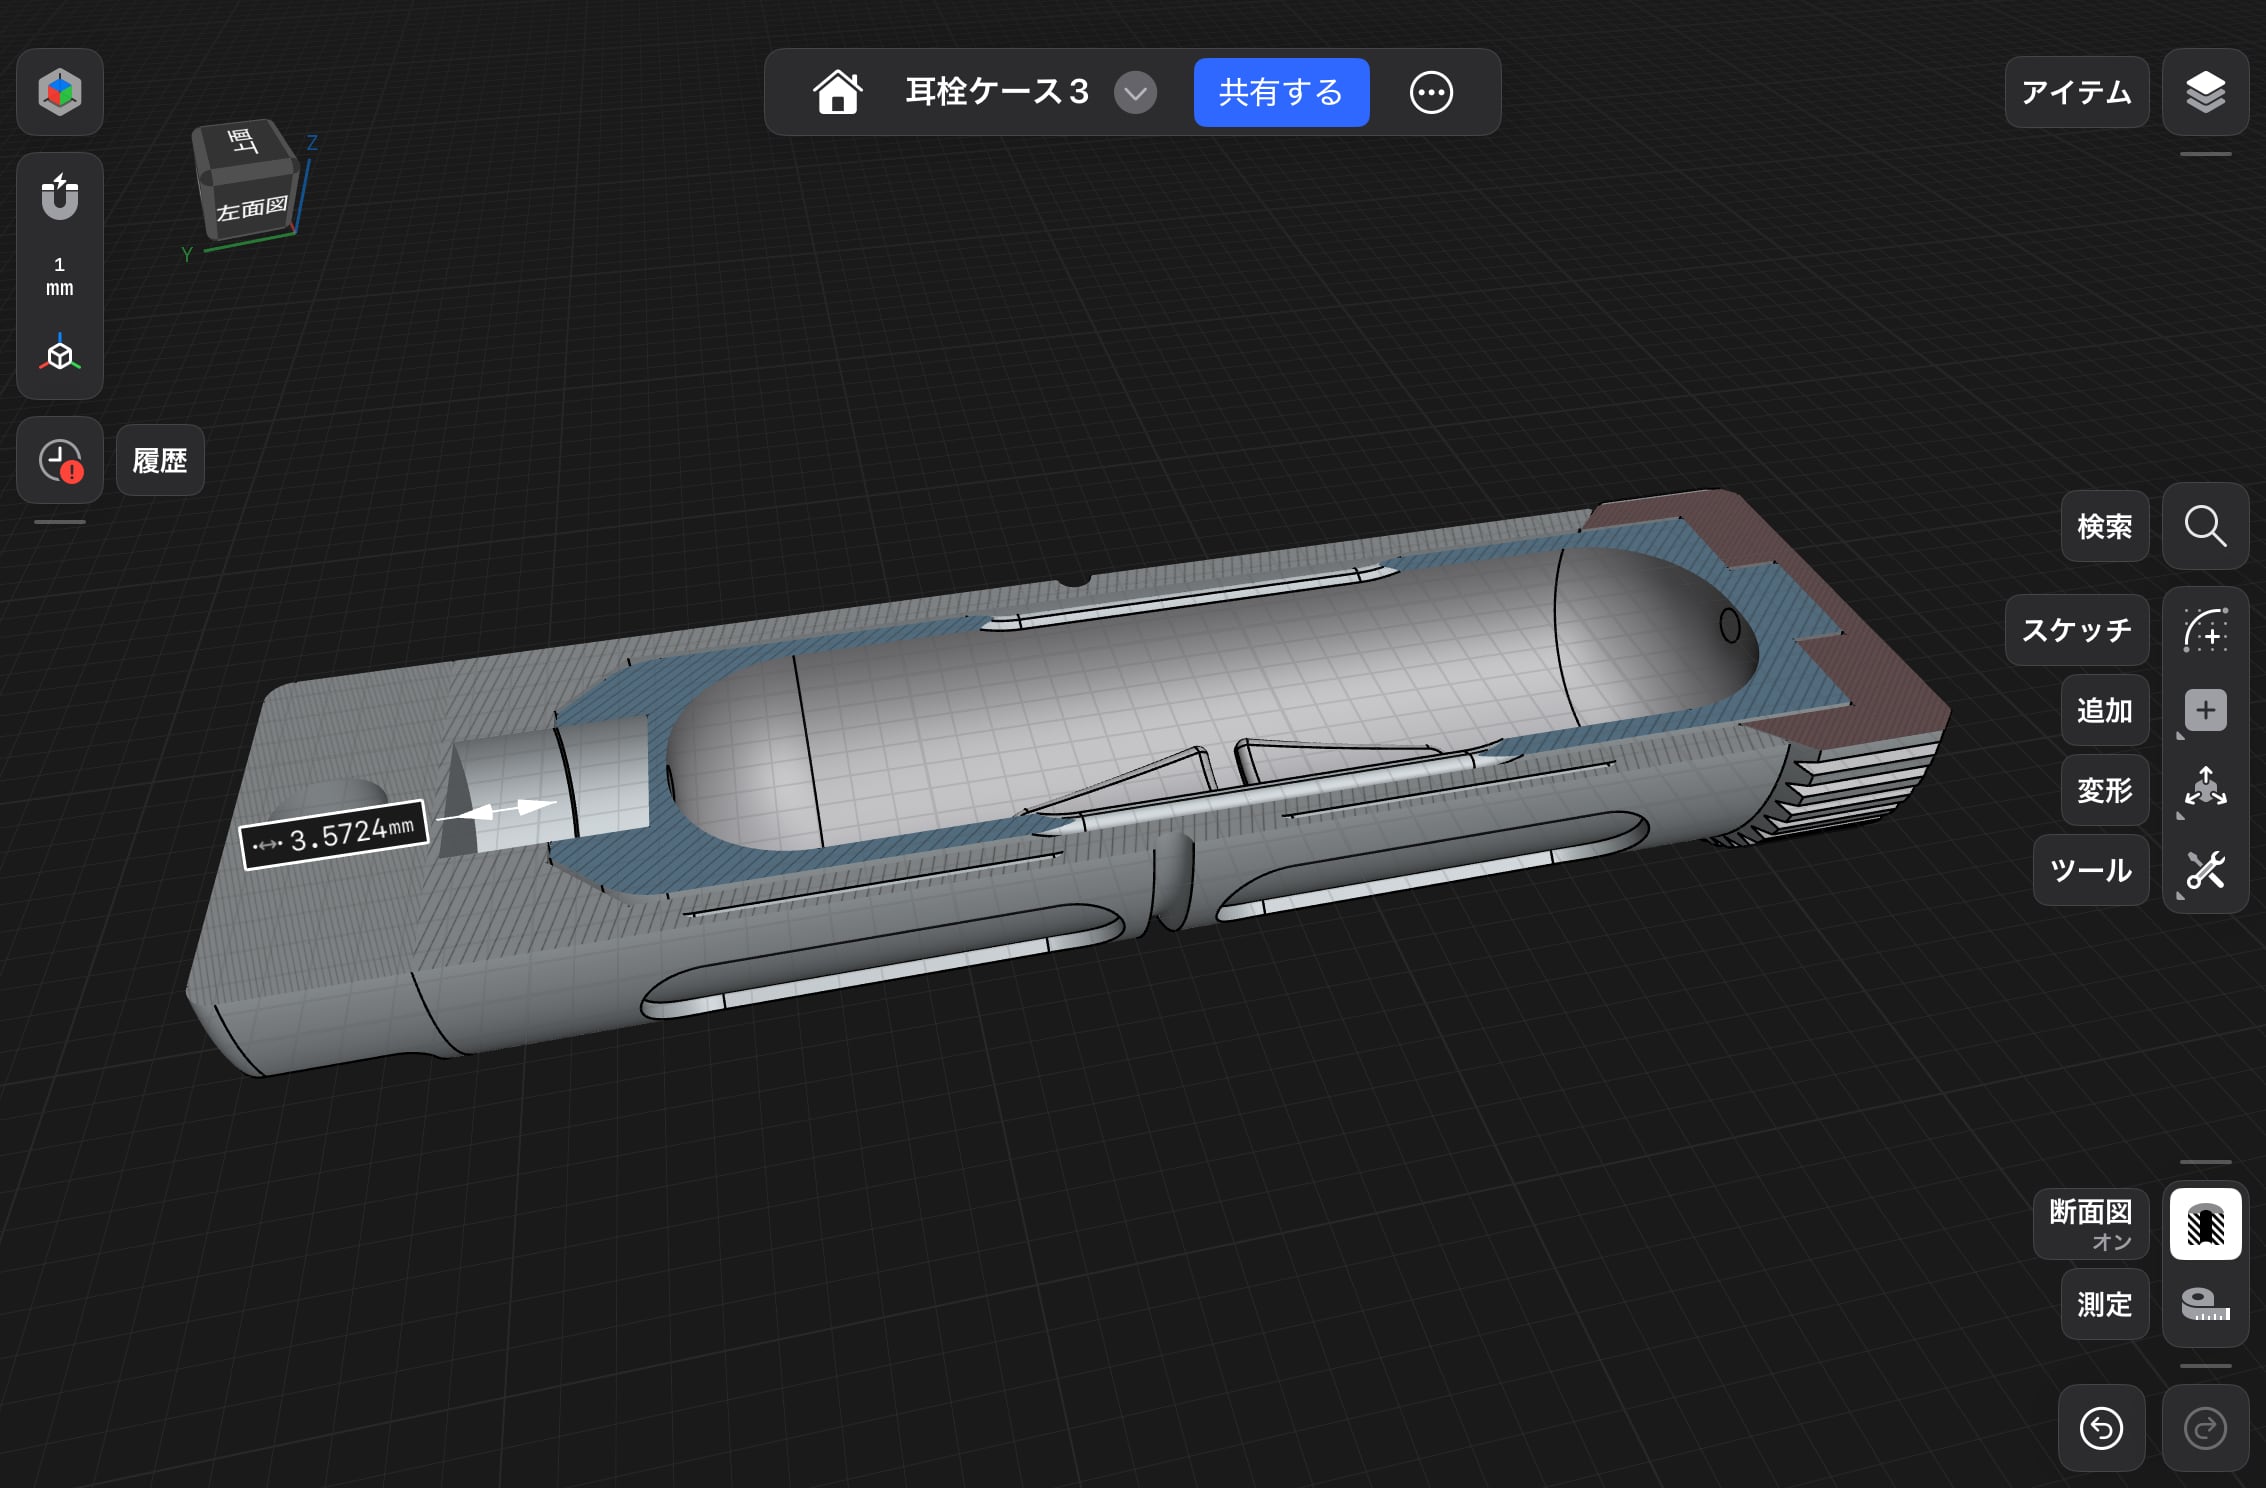
Task: Click the blue 共有する share button
Action: pyautogui.click(x=1281, y=92)
